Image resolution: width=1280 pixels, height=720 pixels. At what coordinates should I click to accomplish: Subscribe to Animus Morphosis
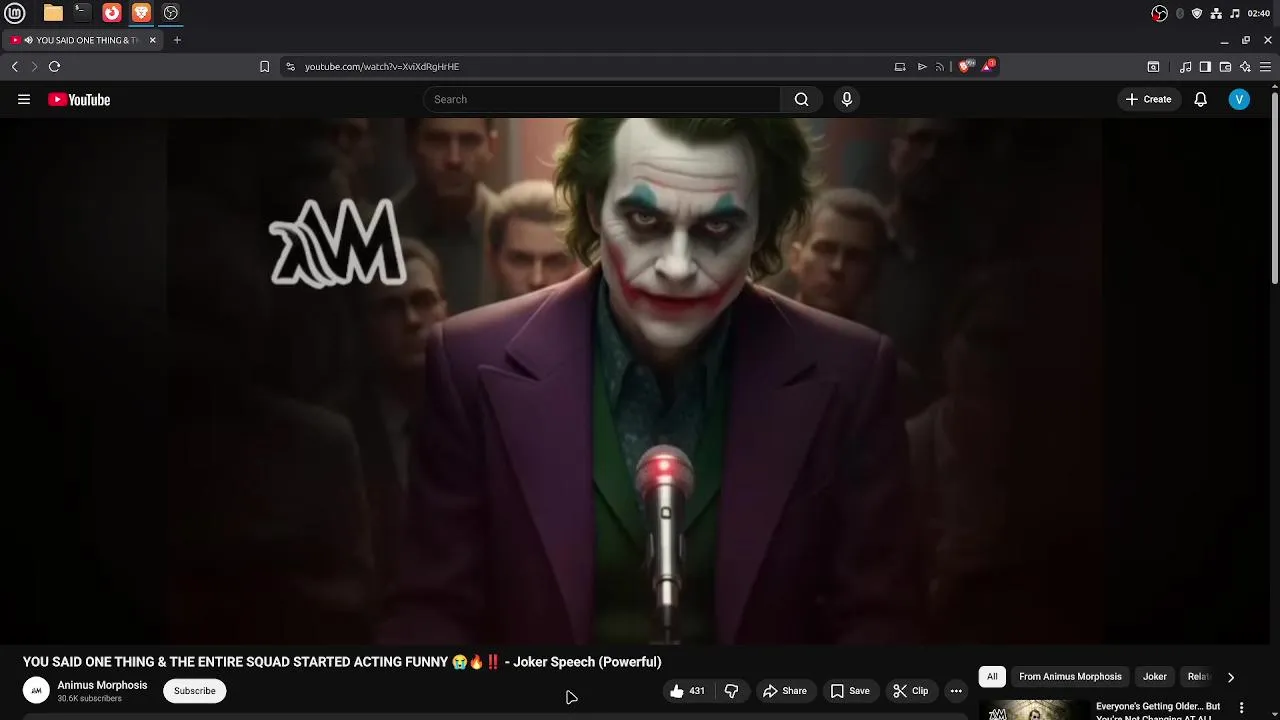coord(195,691)
